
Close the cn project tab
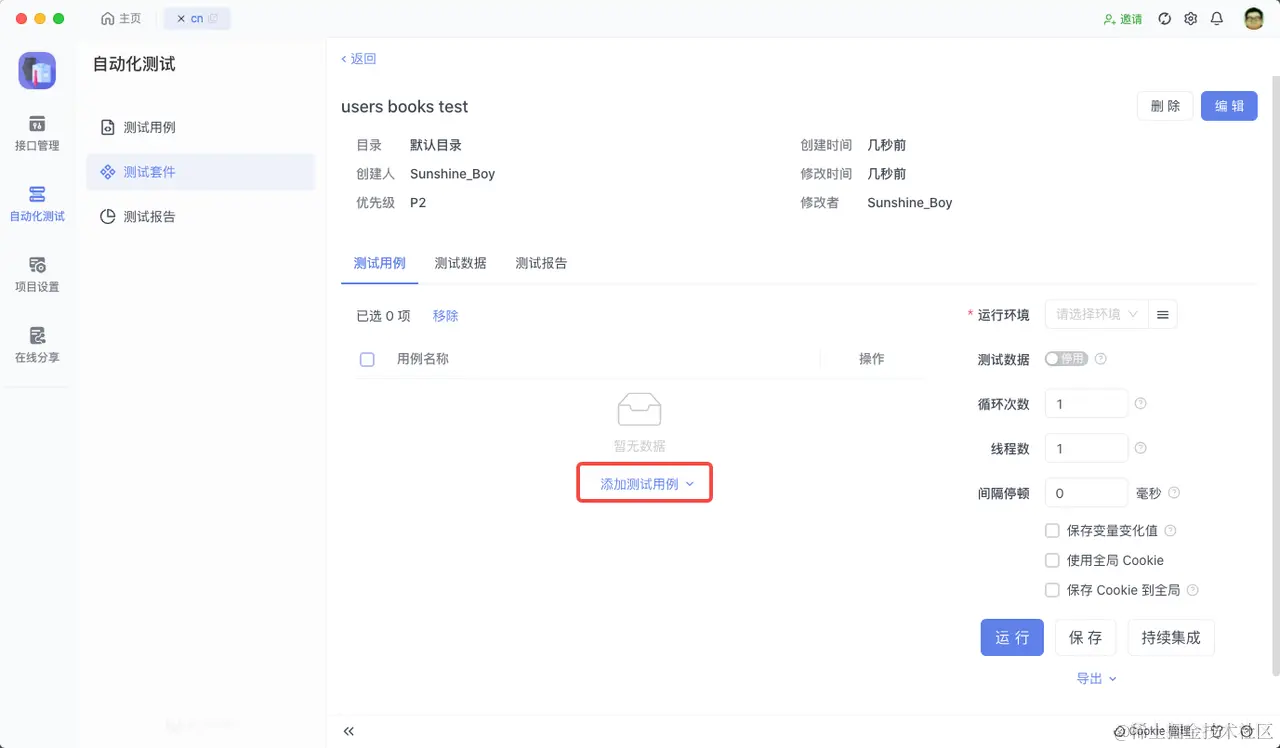[x=181, y=19]
